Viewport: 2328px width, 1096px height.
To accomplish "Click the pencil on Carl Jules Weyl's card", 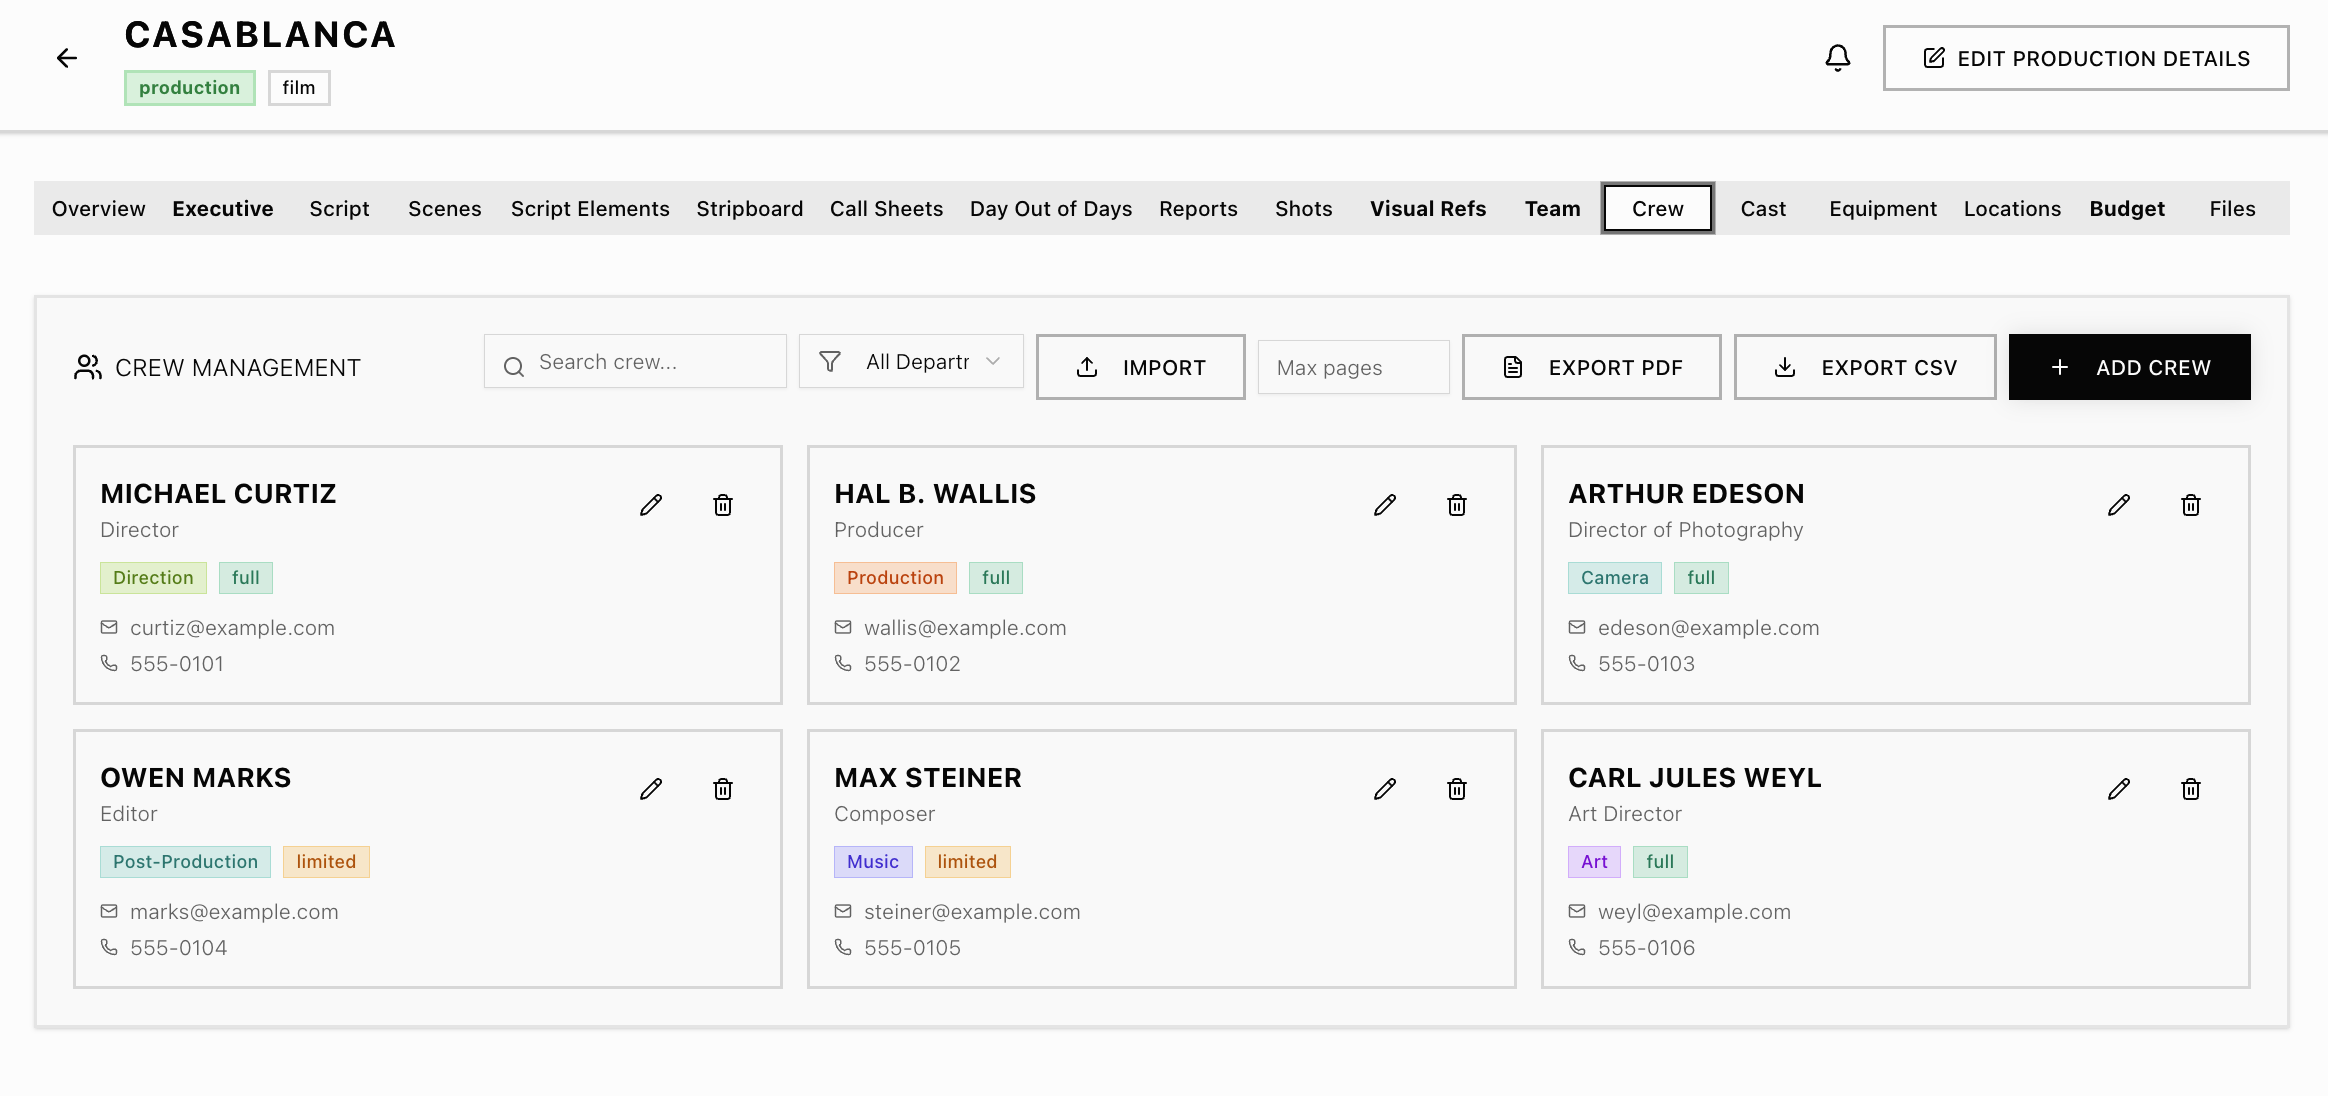I will coord(2119,789).
